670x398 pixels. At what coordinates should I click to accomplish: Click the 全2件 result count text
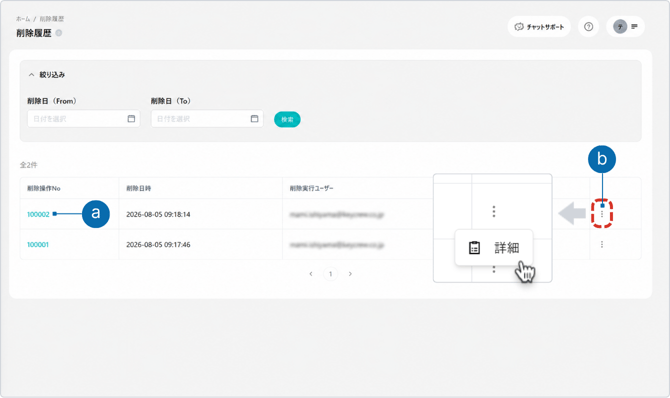[x=28, y=165]
